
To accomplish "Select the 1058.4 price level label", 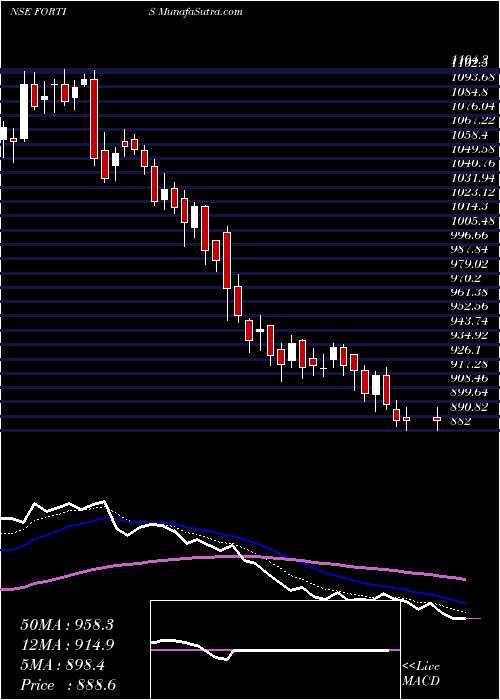I will 470,134.
